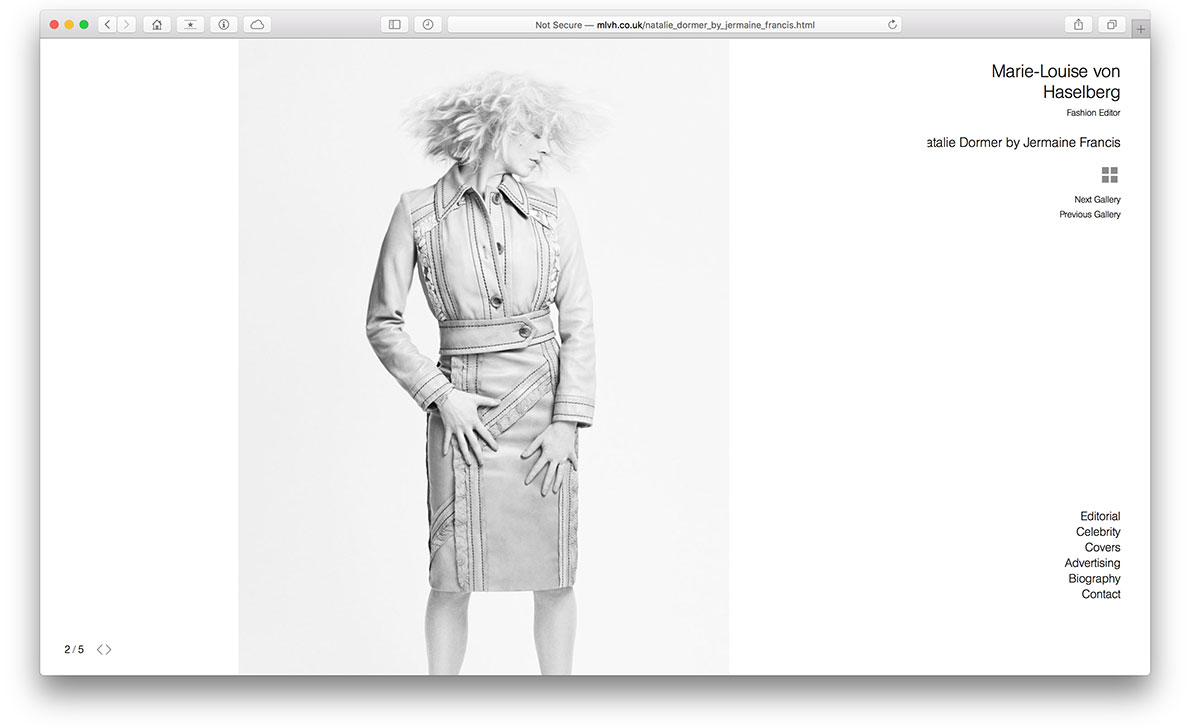
Task: Open the Contact page
Action: 1101,594
